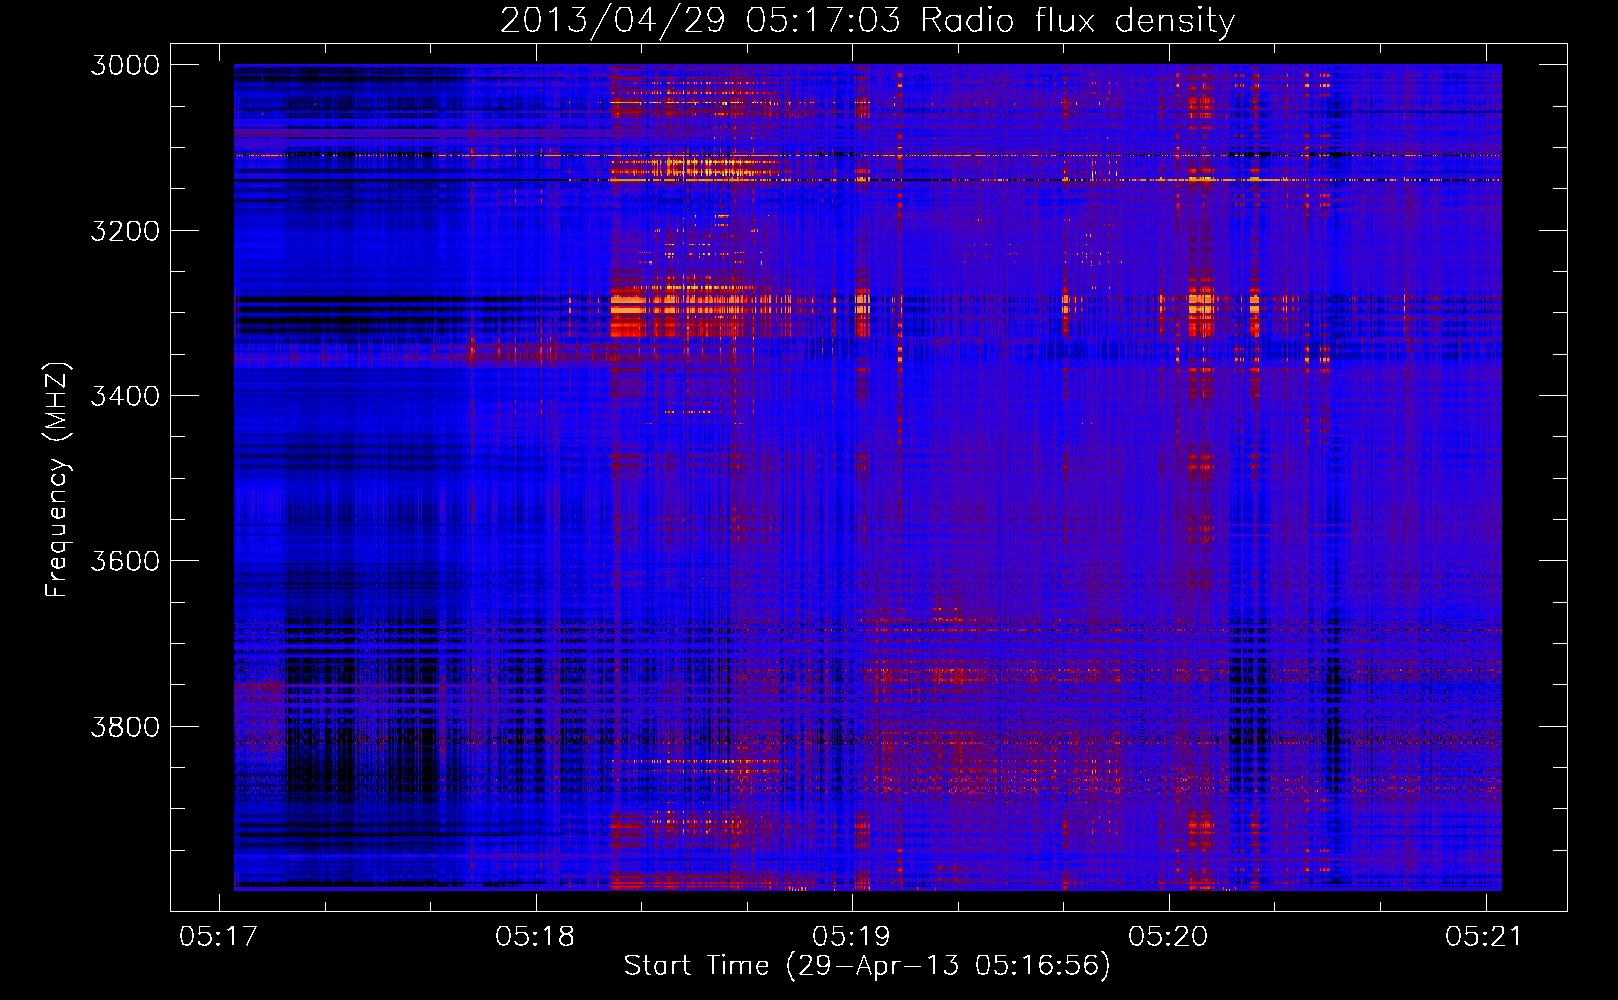
Task: Click the 3000 frequency axis label
Action: [125, 65]
